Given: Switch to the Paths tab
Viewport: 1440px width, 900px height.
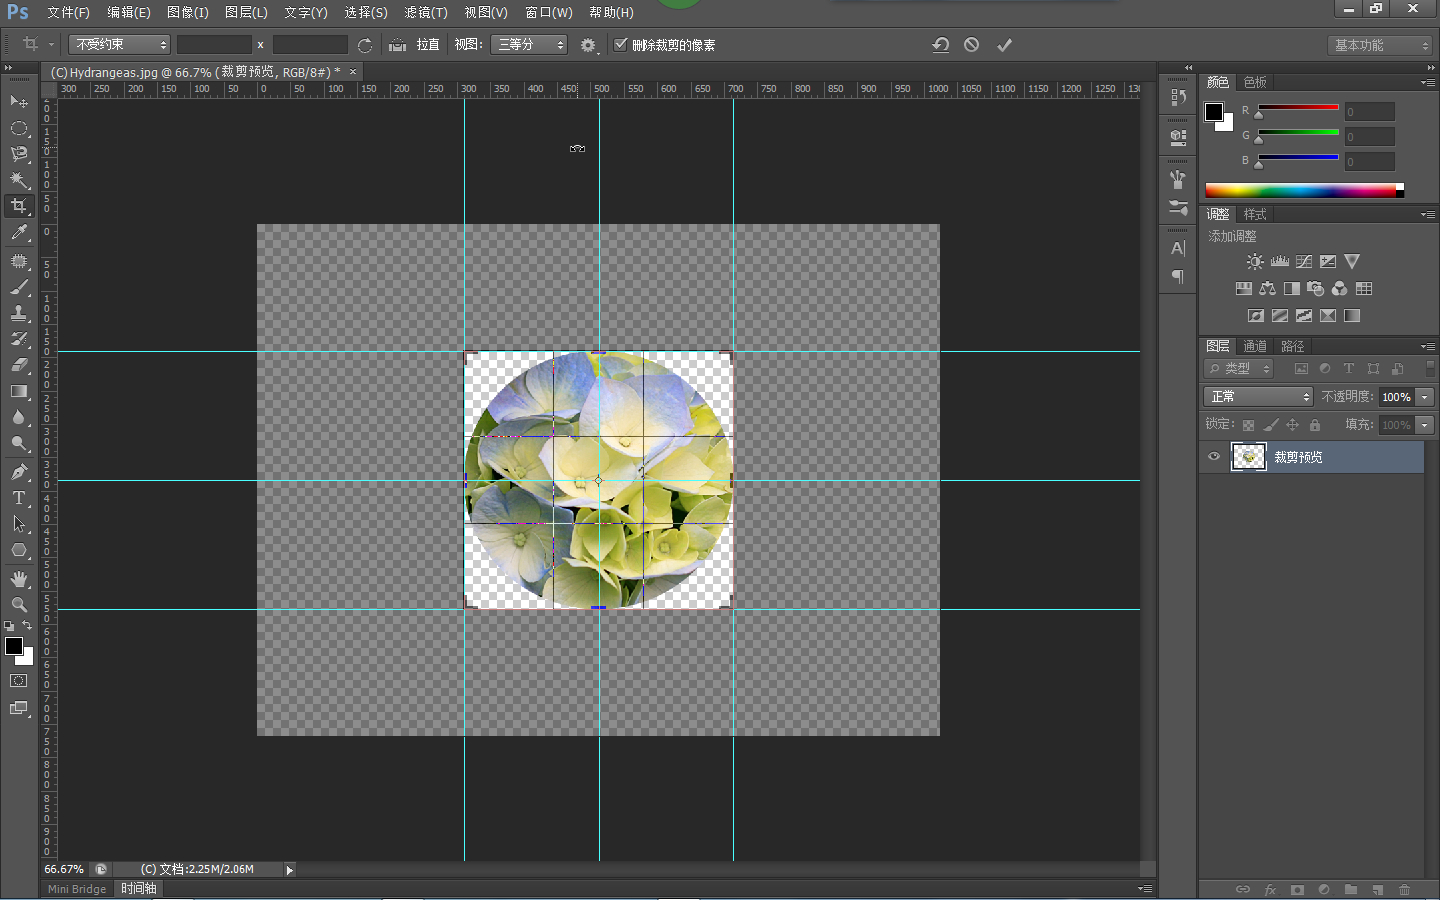Looking at the screenshot, I should coord(1293,346).
